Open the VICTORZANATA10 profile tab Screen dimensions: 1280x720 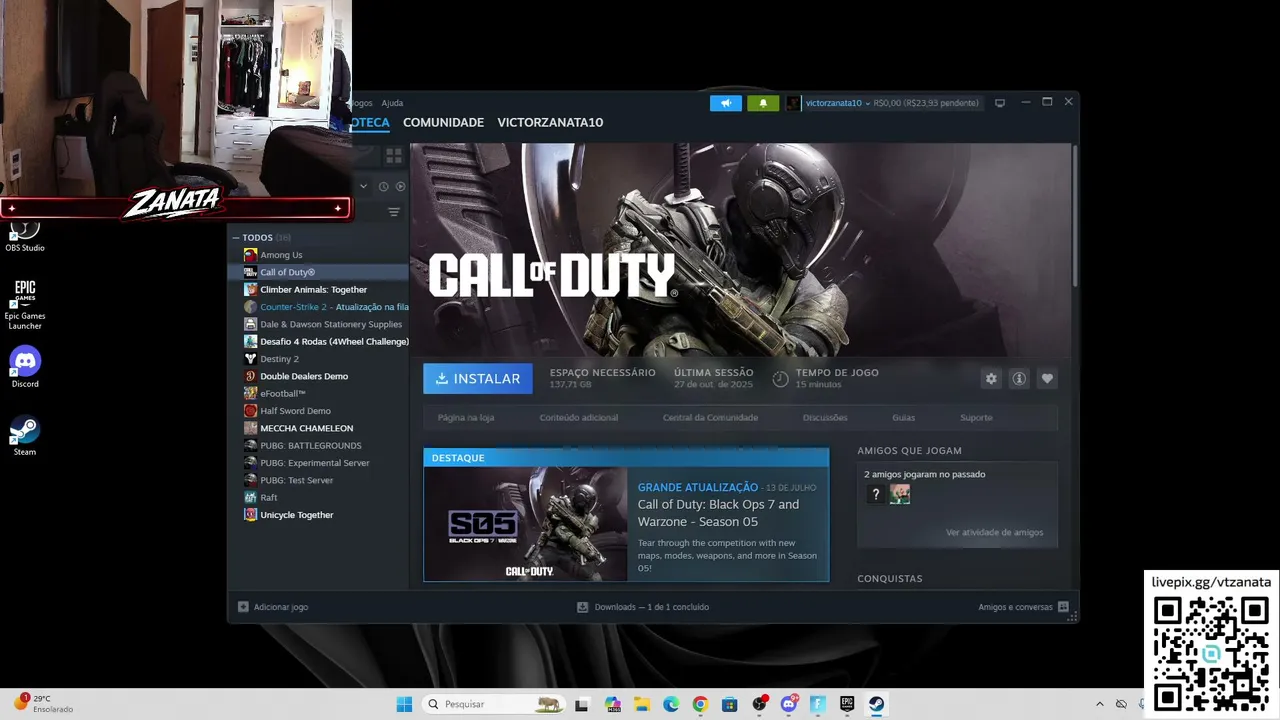tap(550, 123)
